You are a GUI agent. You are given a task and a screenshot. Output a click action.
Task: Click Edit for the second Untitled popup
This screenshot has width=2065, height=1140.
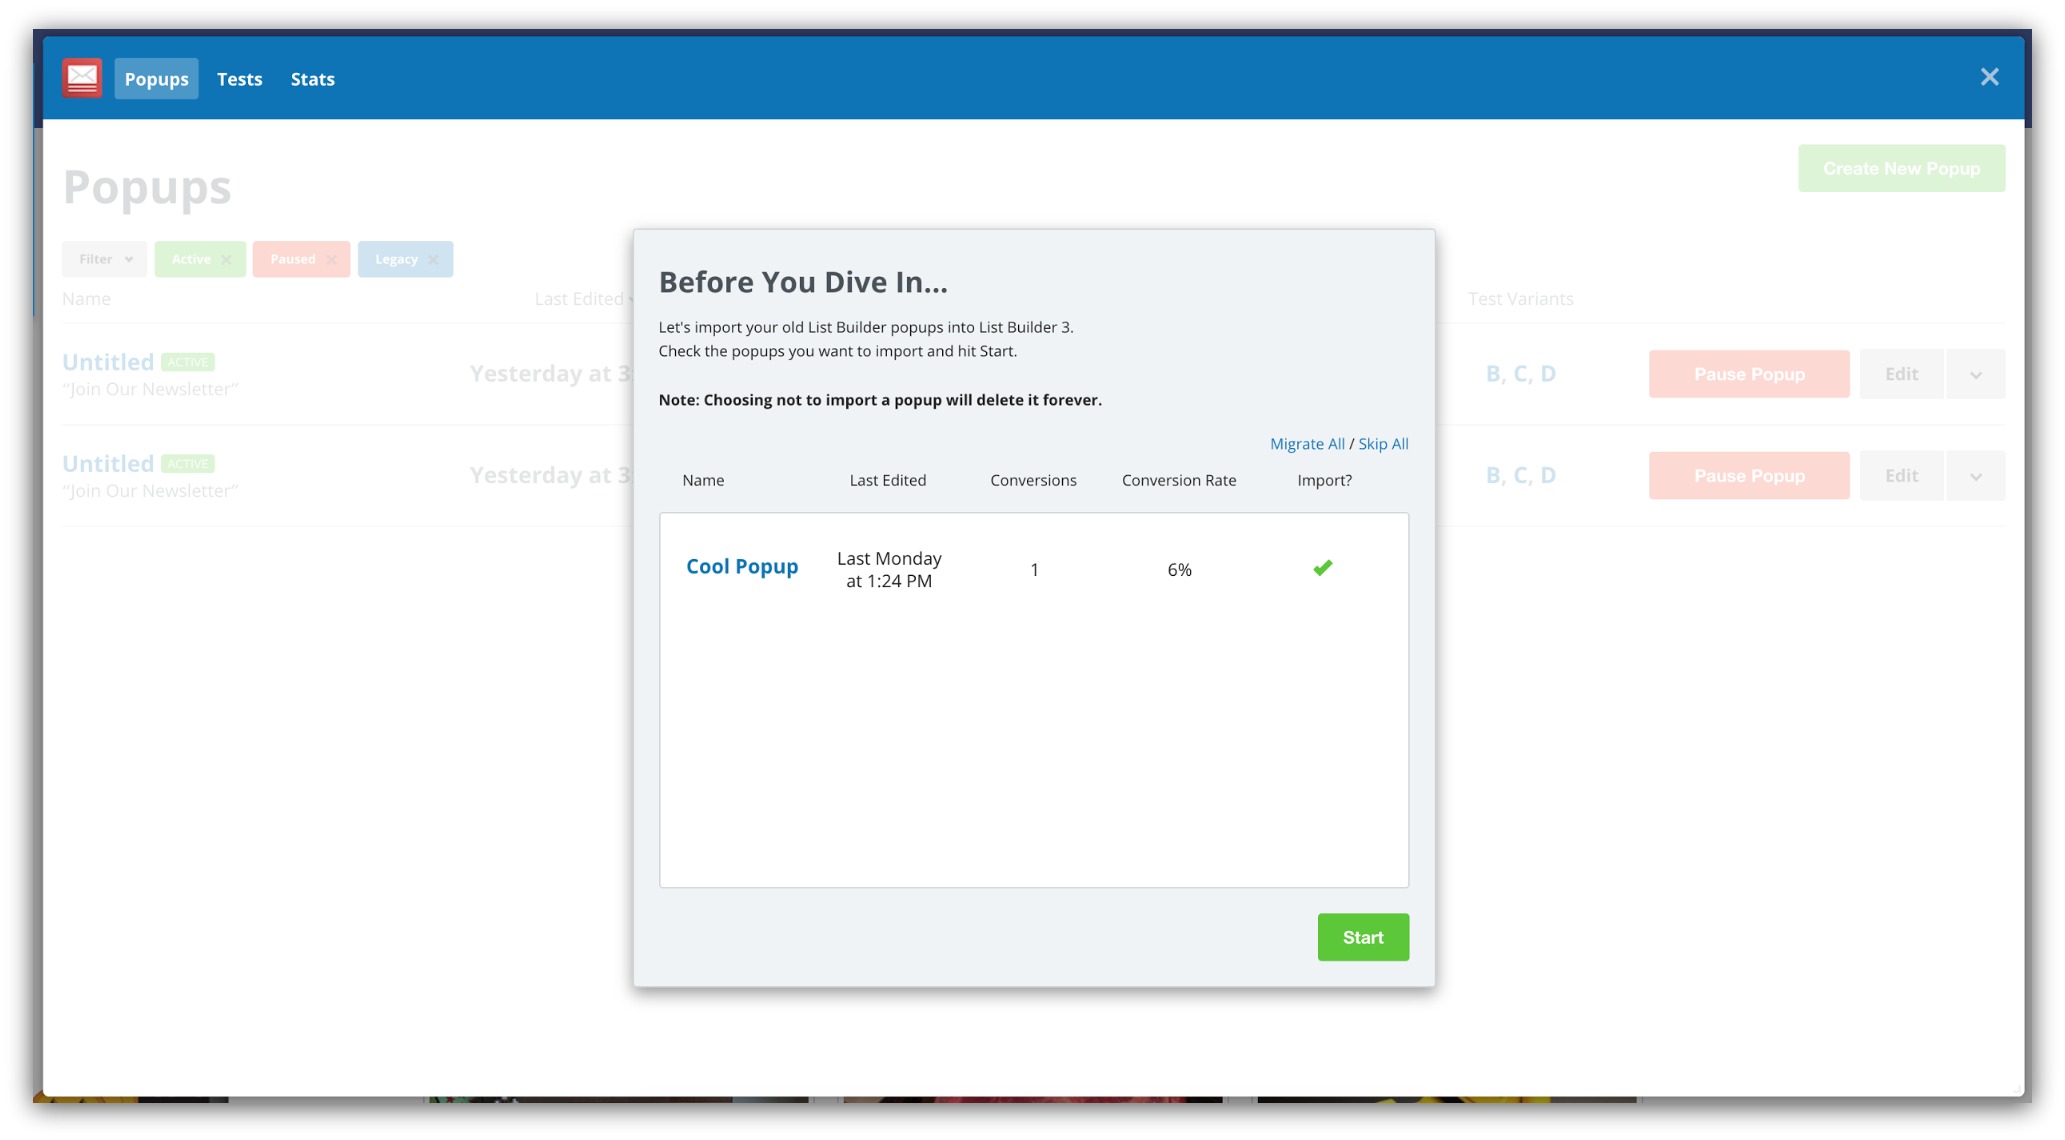pos(1901,476)
